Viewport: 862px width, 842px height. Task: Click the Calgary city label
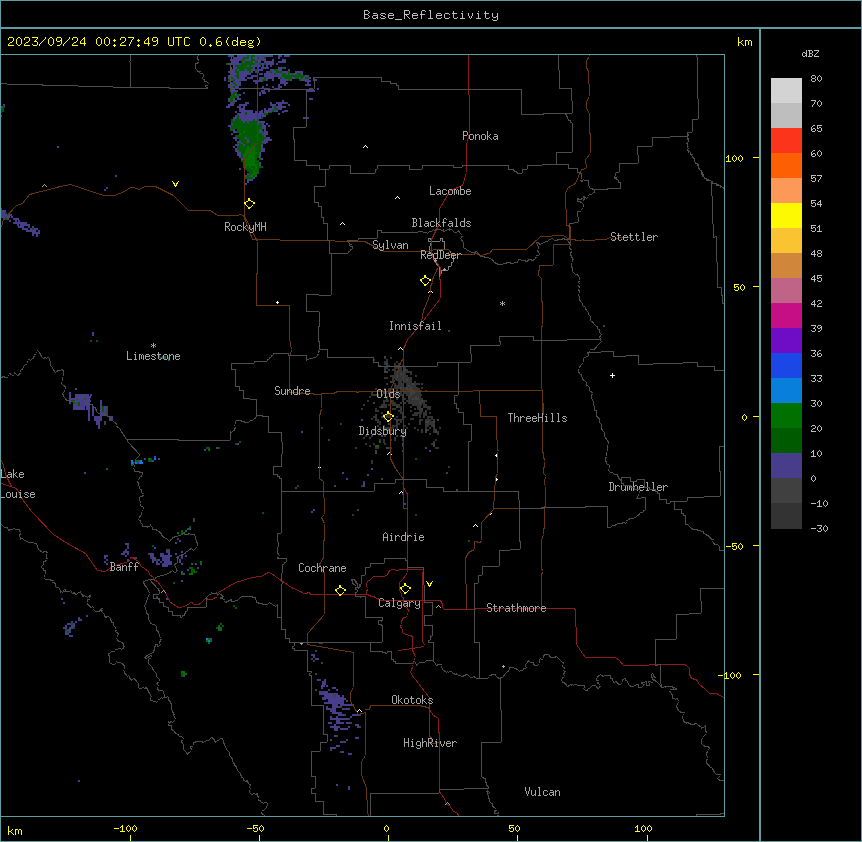pos(399,603)
